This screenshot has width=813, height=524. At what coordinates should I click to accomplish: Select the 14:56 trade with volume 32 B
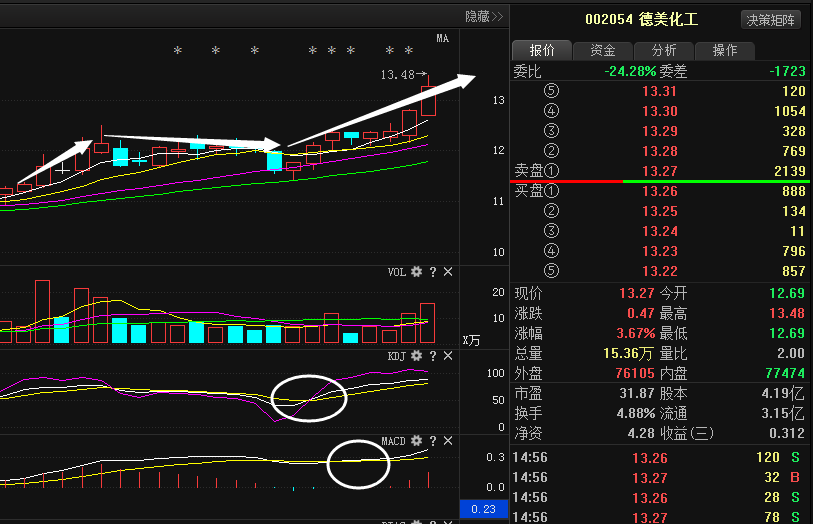658,477
